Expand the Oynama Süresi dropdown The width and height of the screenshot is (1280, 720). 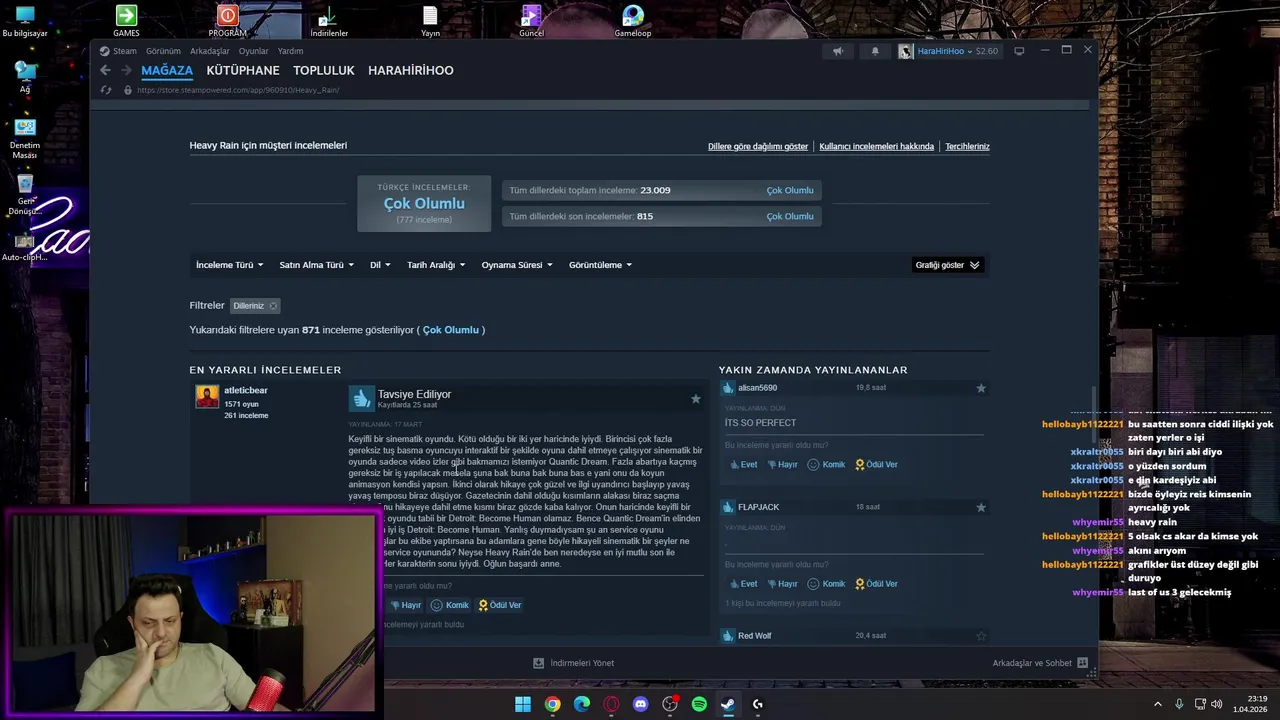[x=517, y=265]
